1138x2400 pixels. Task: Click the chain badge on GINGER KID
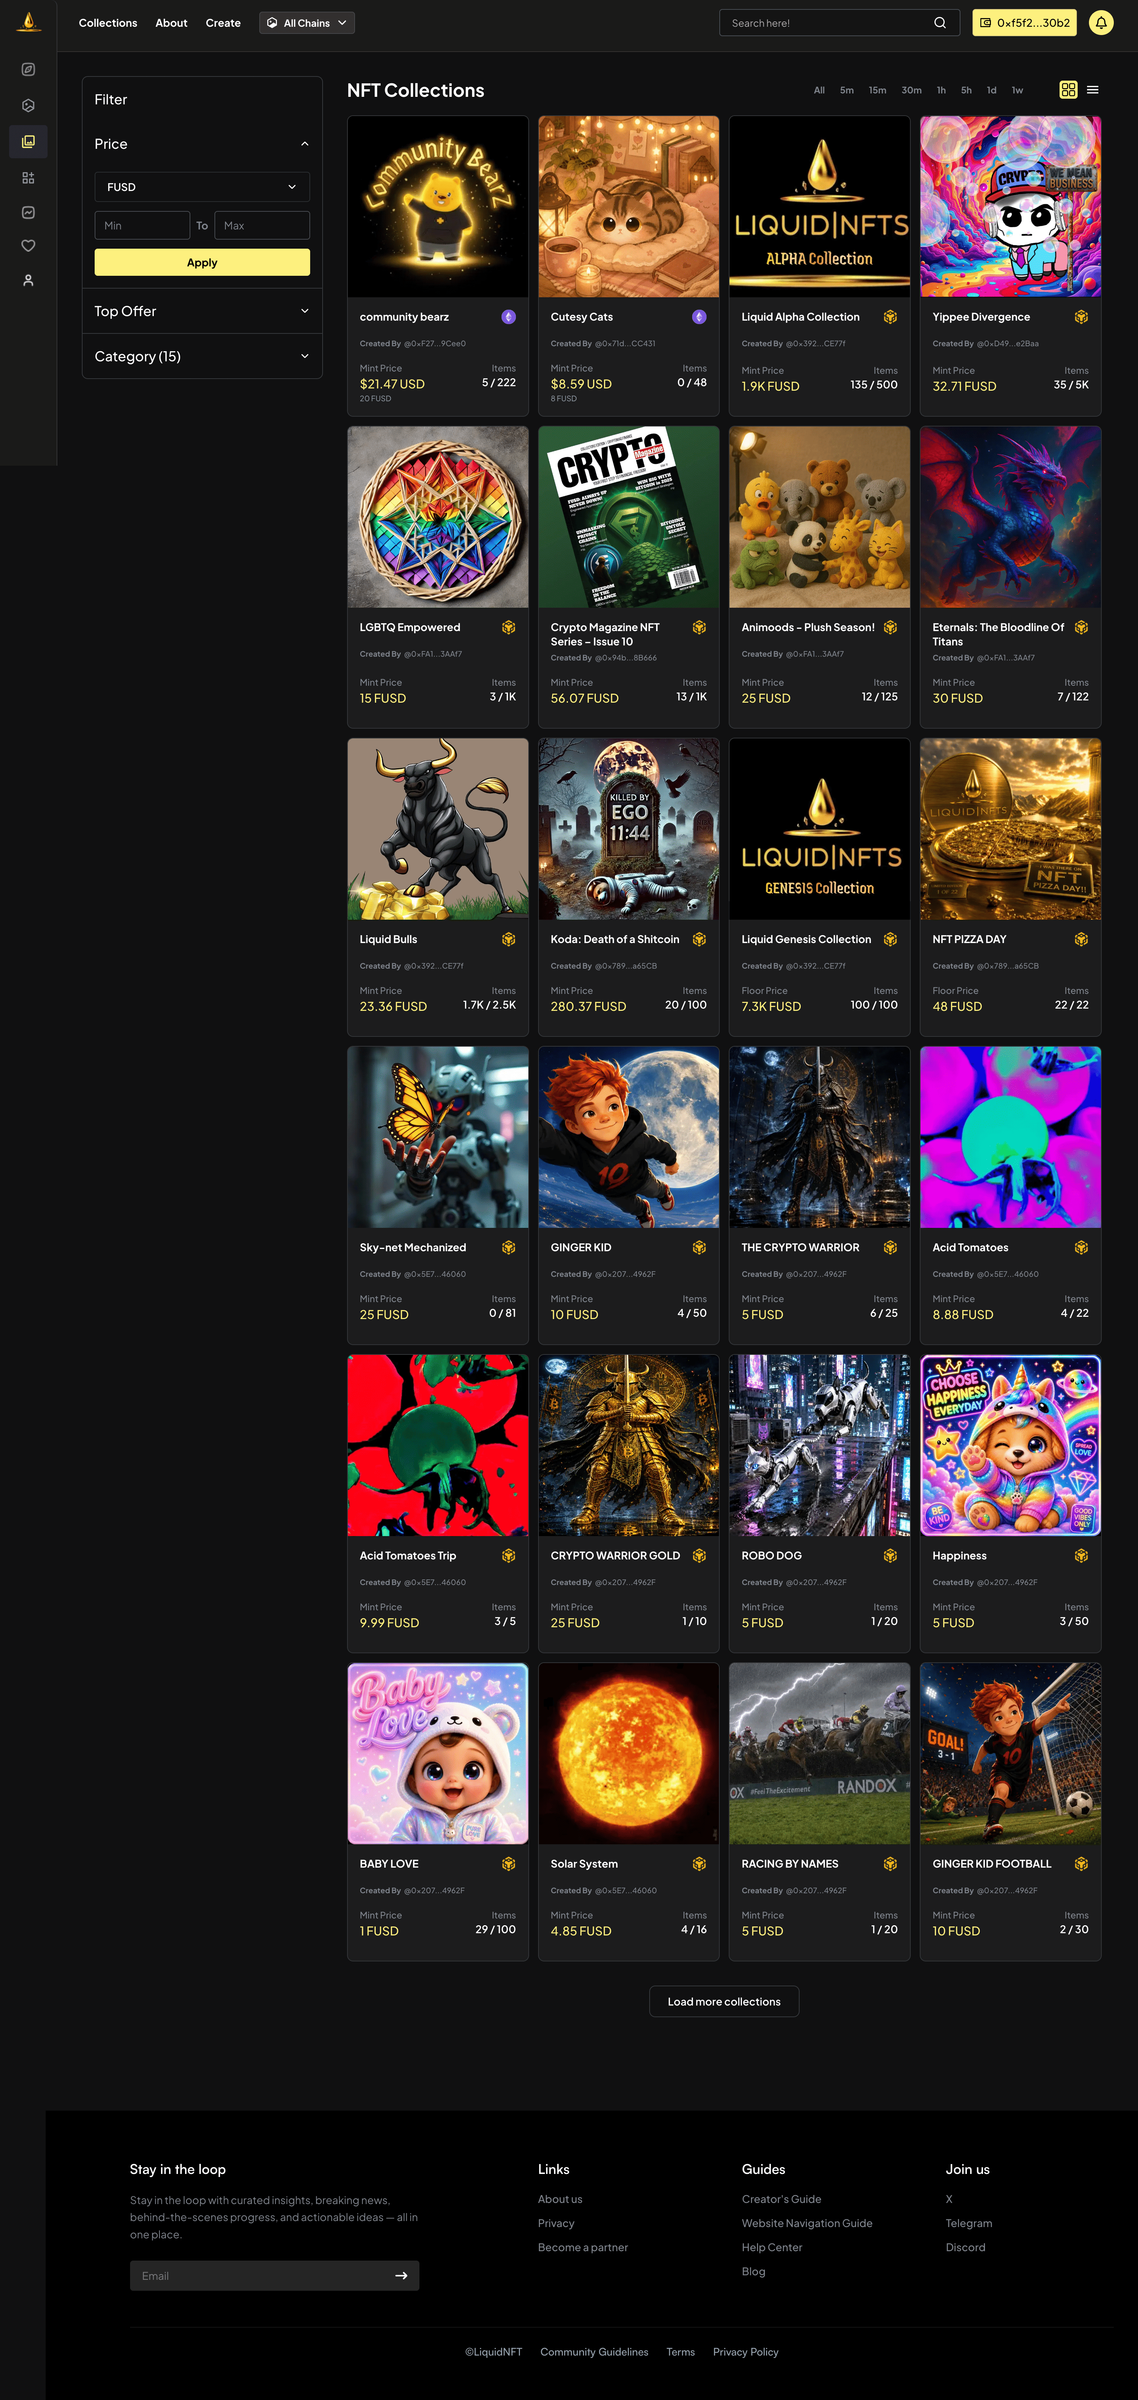point(699,1247)
